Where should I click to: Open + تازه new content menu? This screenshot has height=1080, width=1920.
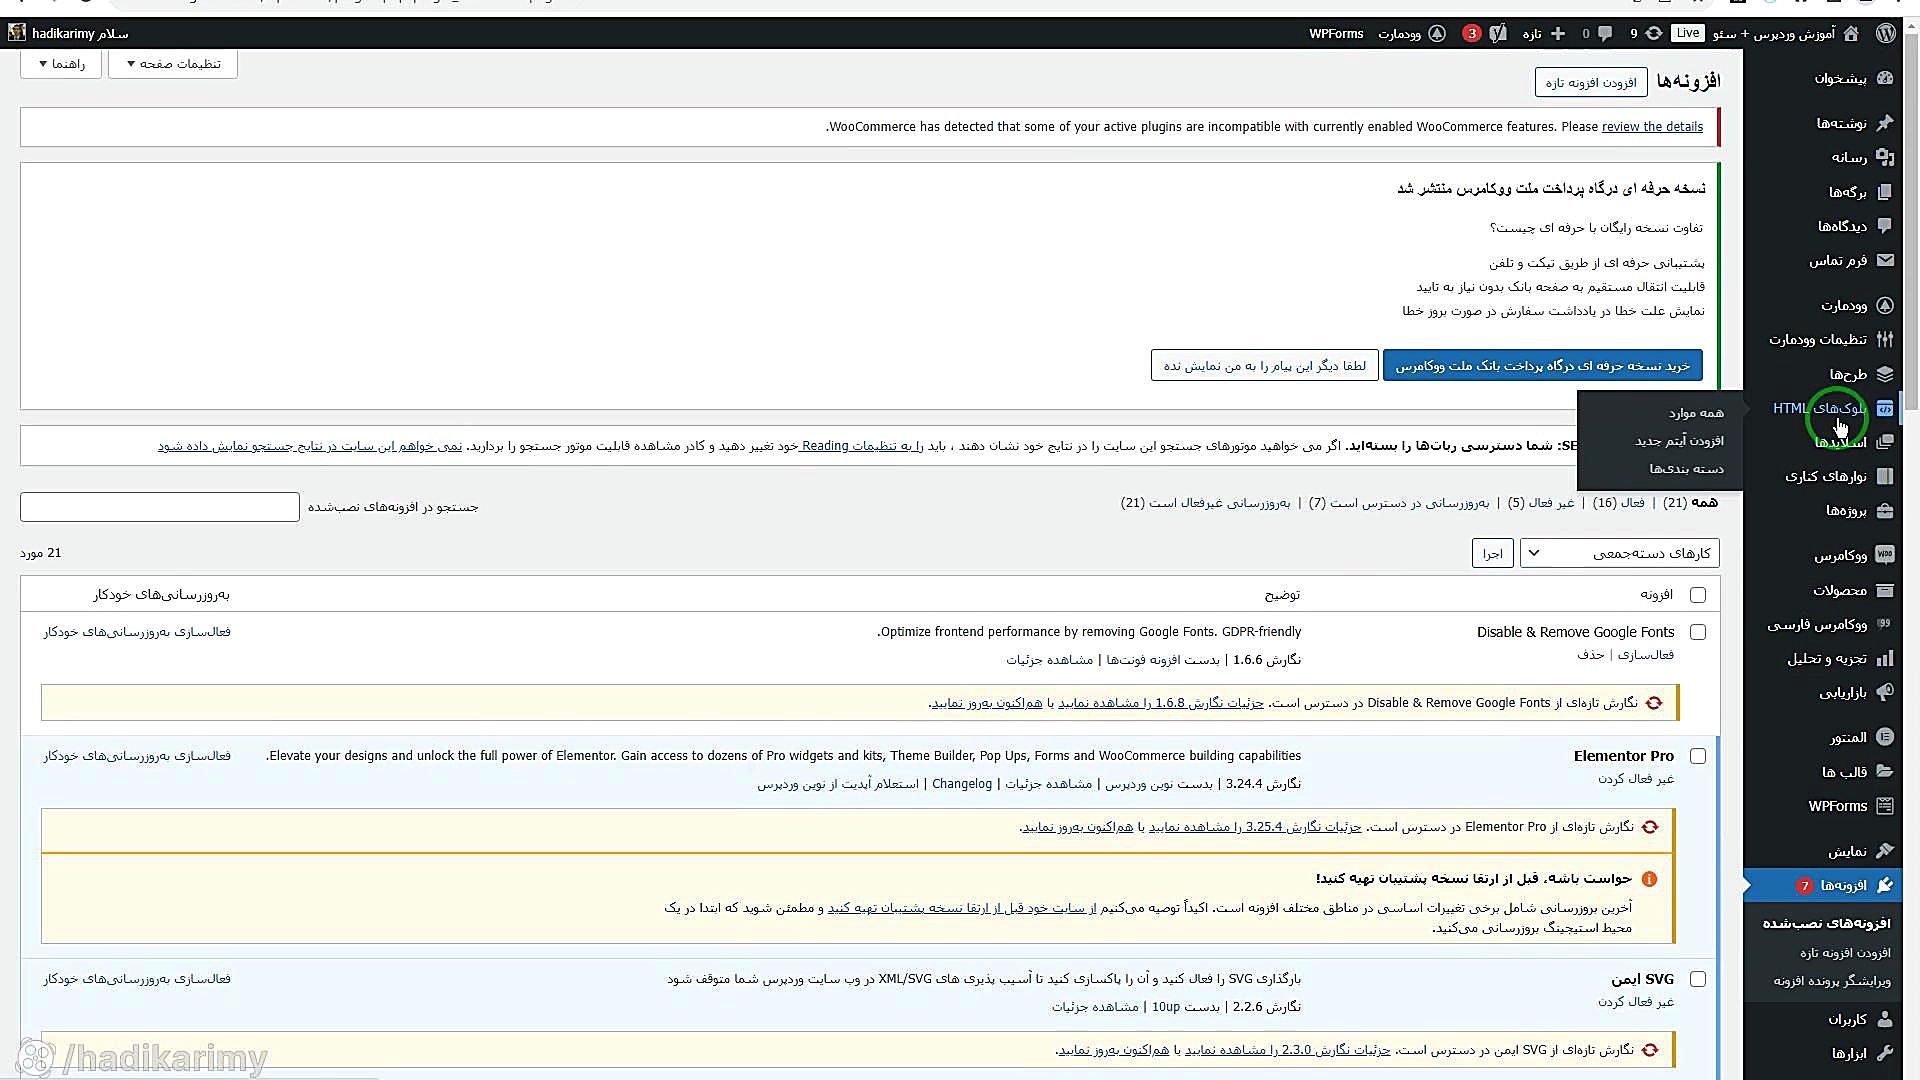point(1543,33)
